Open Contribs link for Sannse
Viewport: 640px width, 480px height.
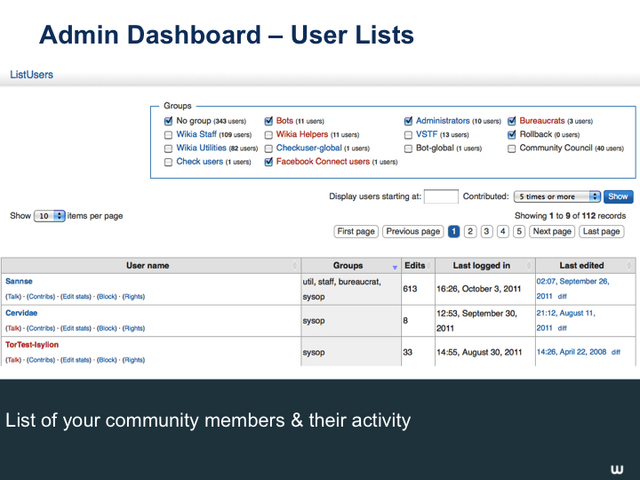[41, 297]
